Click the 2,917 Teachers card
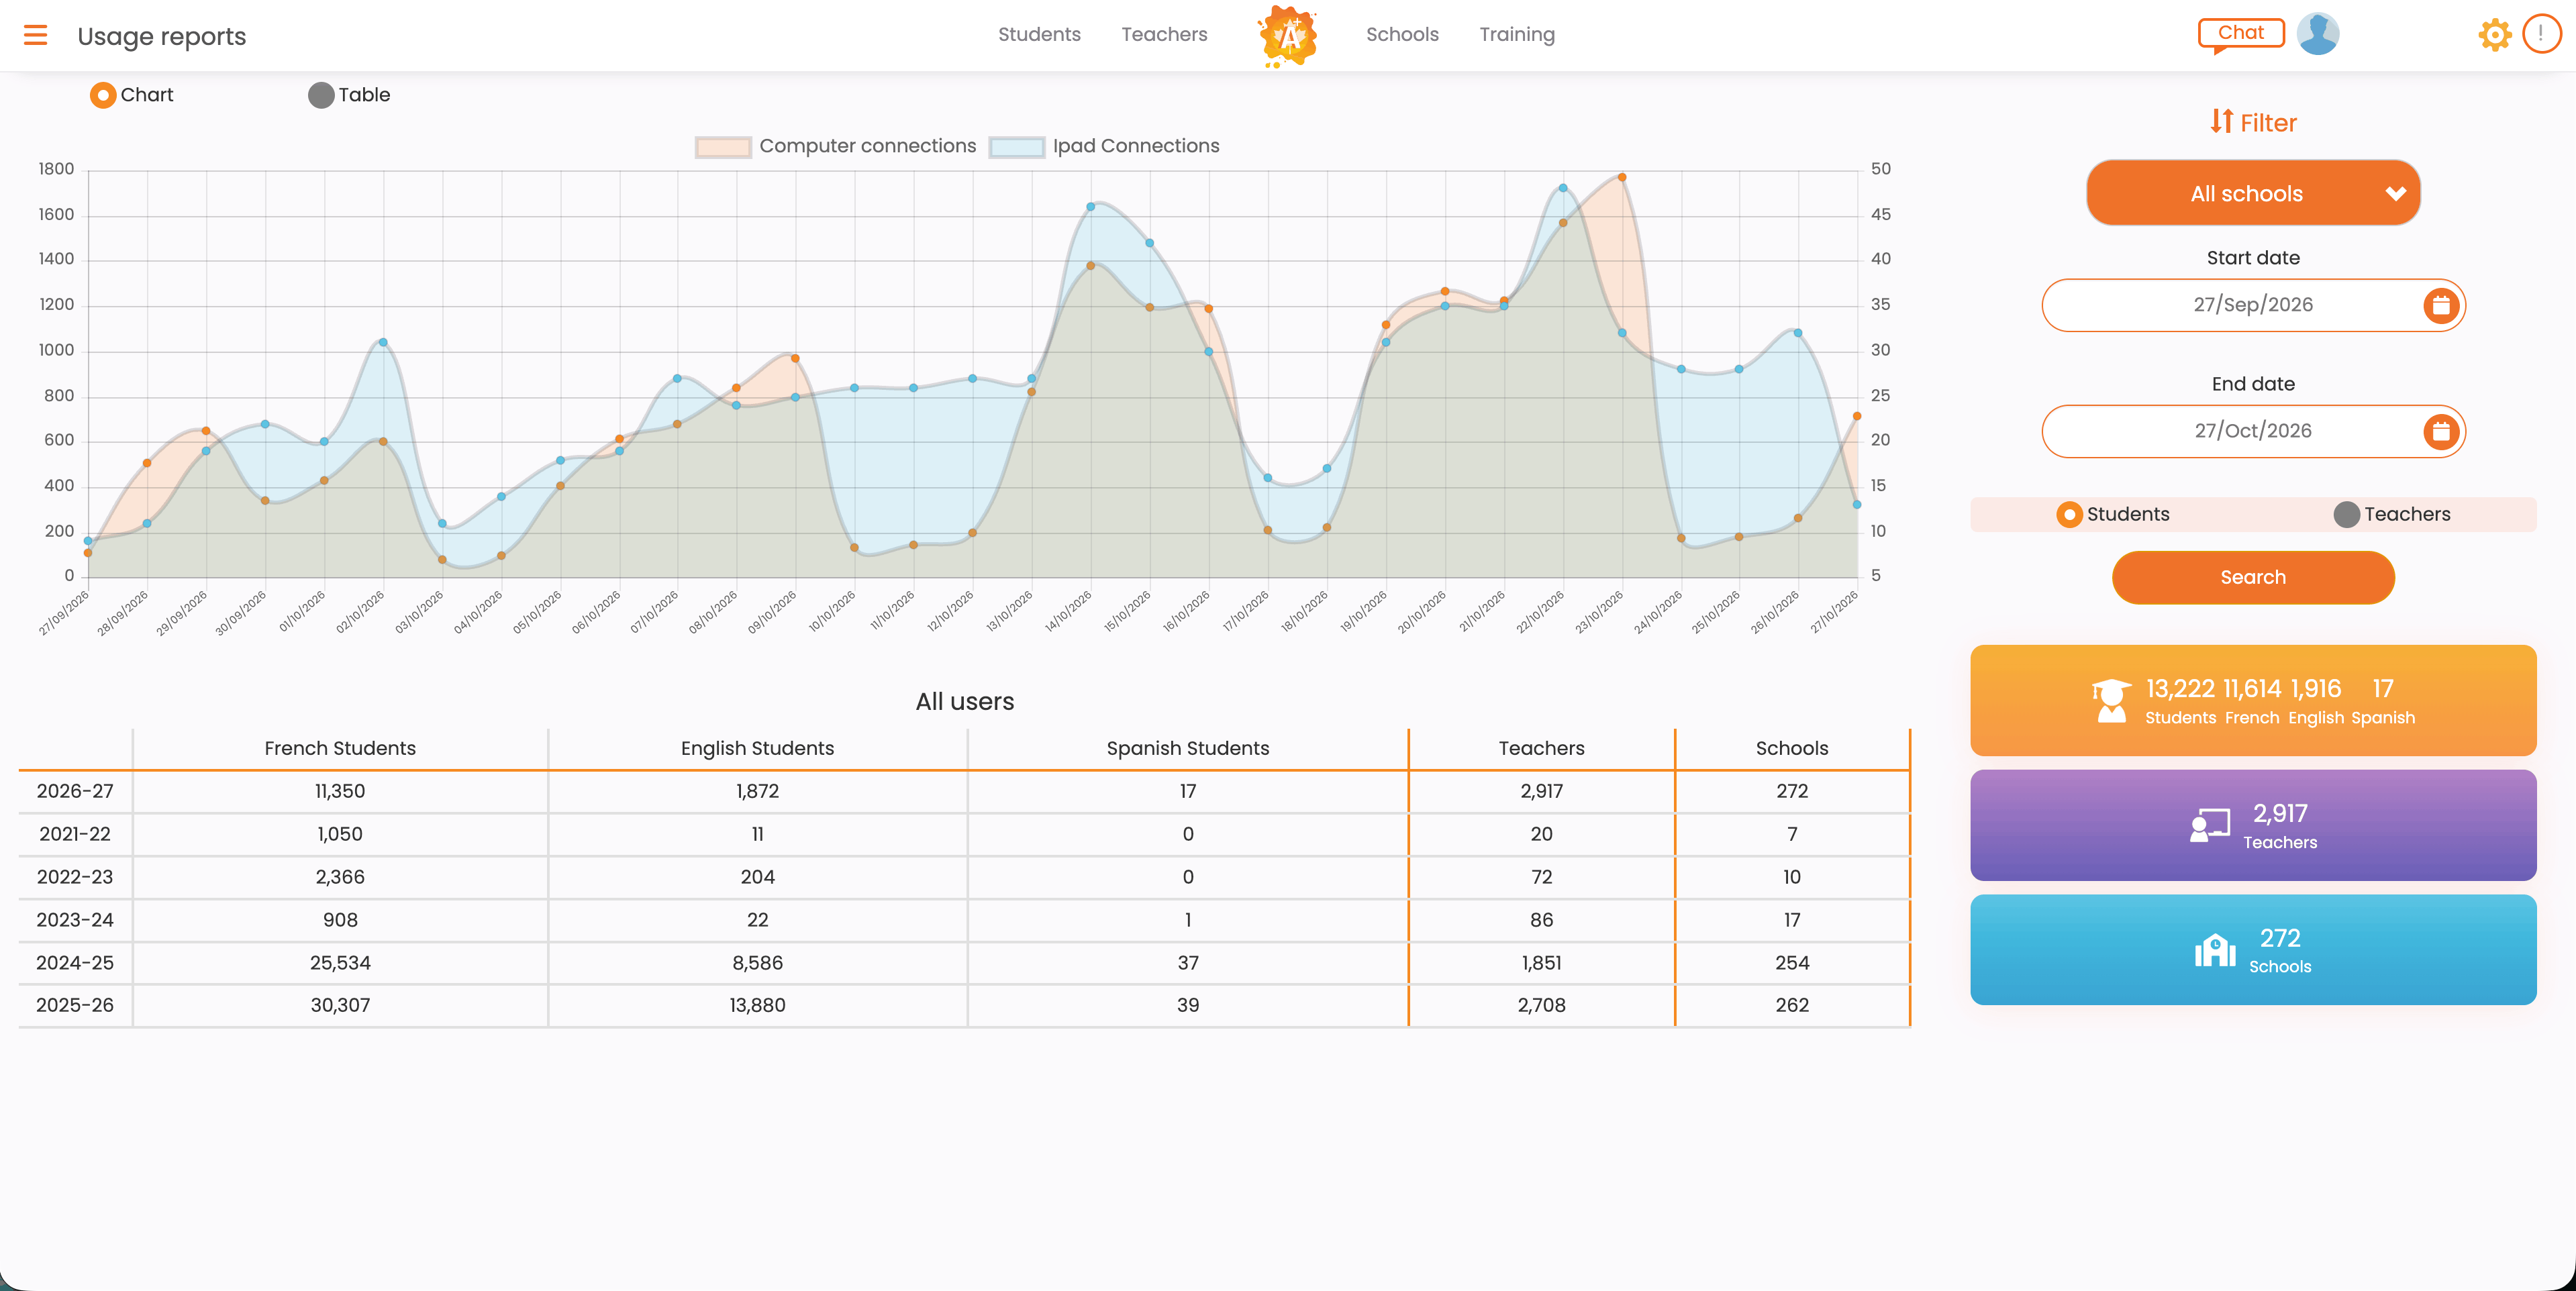This screenshot has width=2576, height=1291. (x=2253, y=825)
